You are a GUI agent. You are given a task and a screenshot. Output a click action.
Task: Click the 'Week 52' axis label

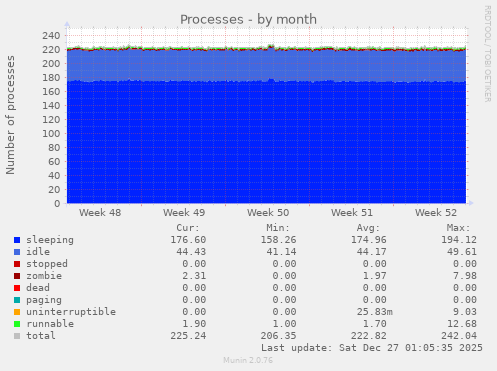(436, 213)
